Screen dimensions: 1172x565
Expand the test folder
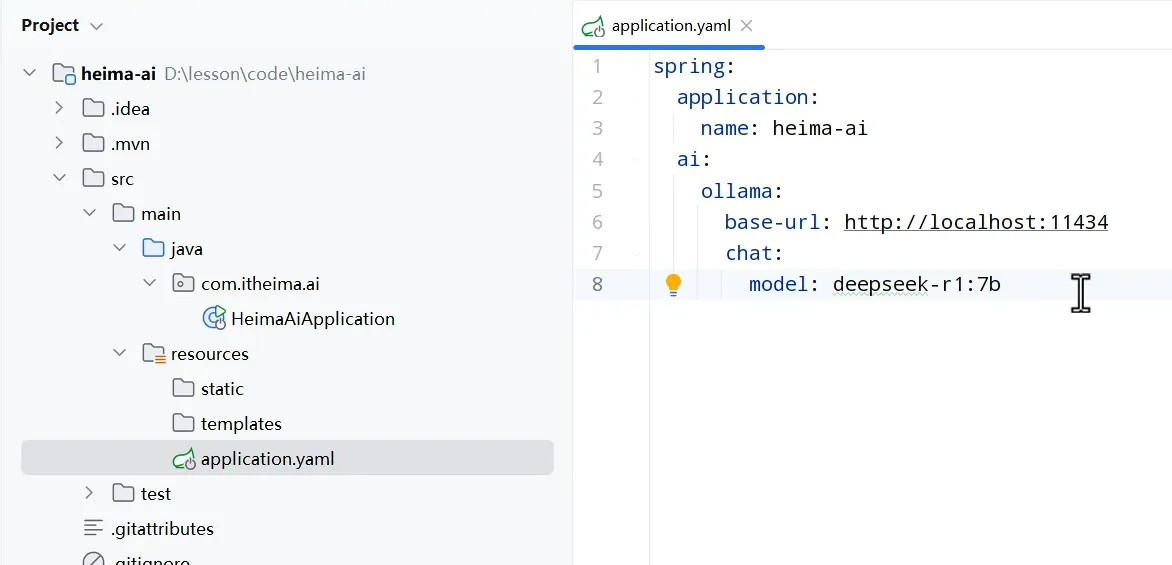[x=90, y=493]
